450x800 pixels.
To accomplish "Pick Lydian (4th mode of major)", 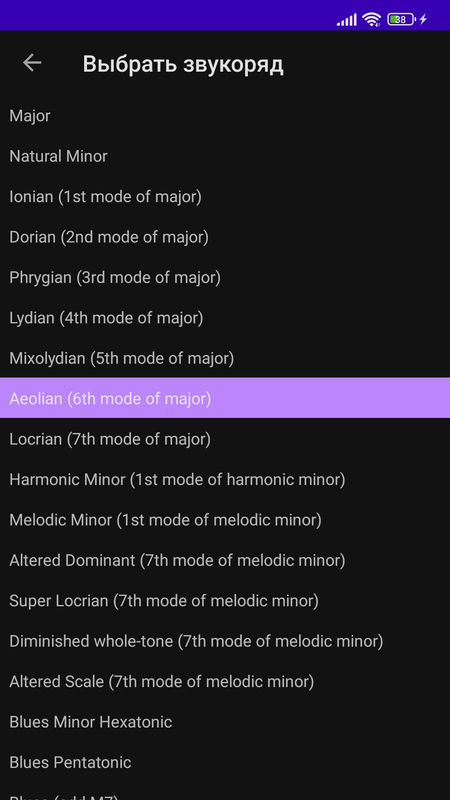I will (x=225, y=318).
